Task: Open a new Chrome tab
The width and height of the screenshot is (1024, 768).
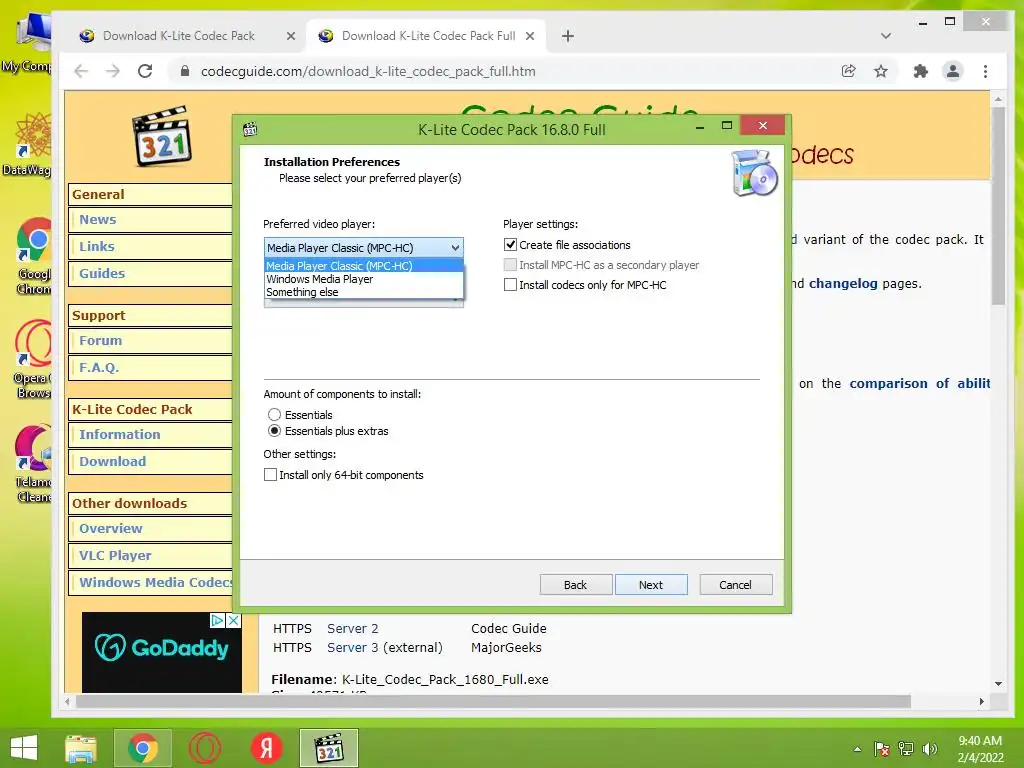Action: point(568,36)
